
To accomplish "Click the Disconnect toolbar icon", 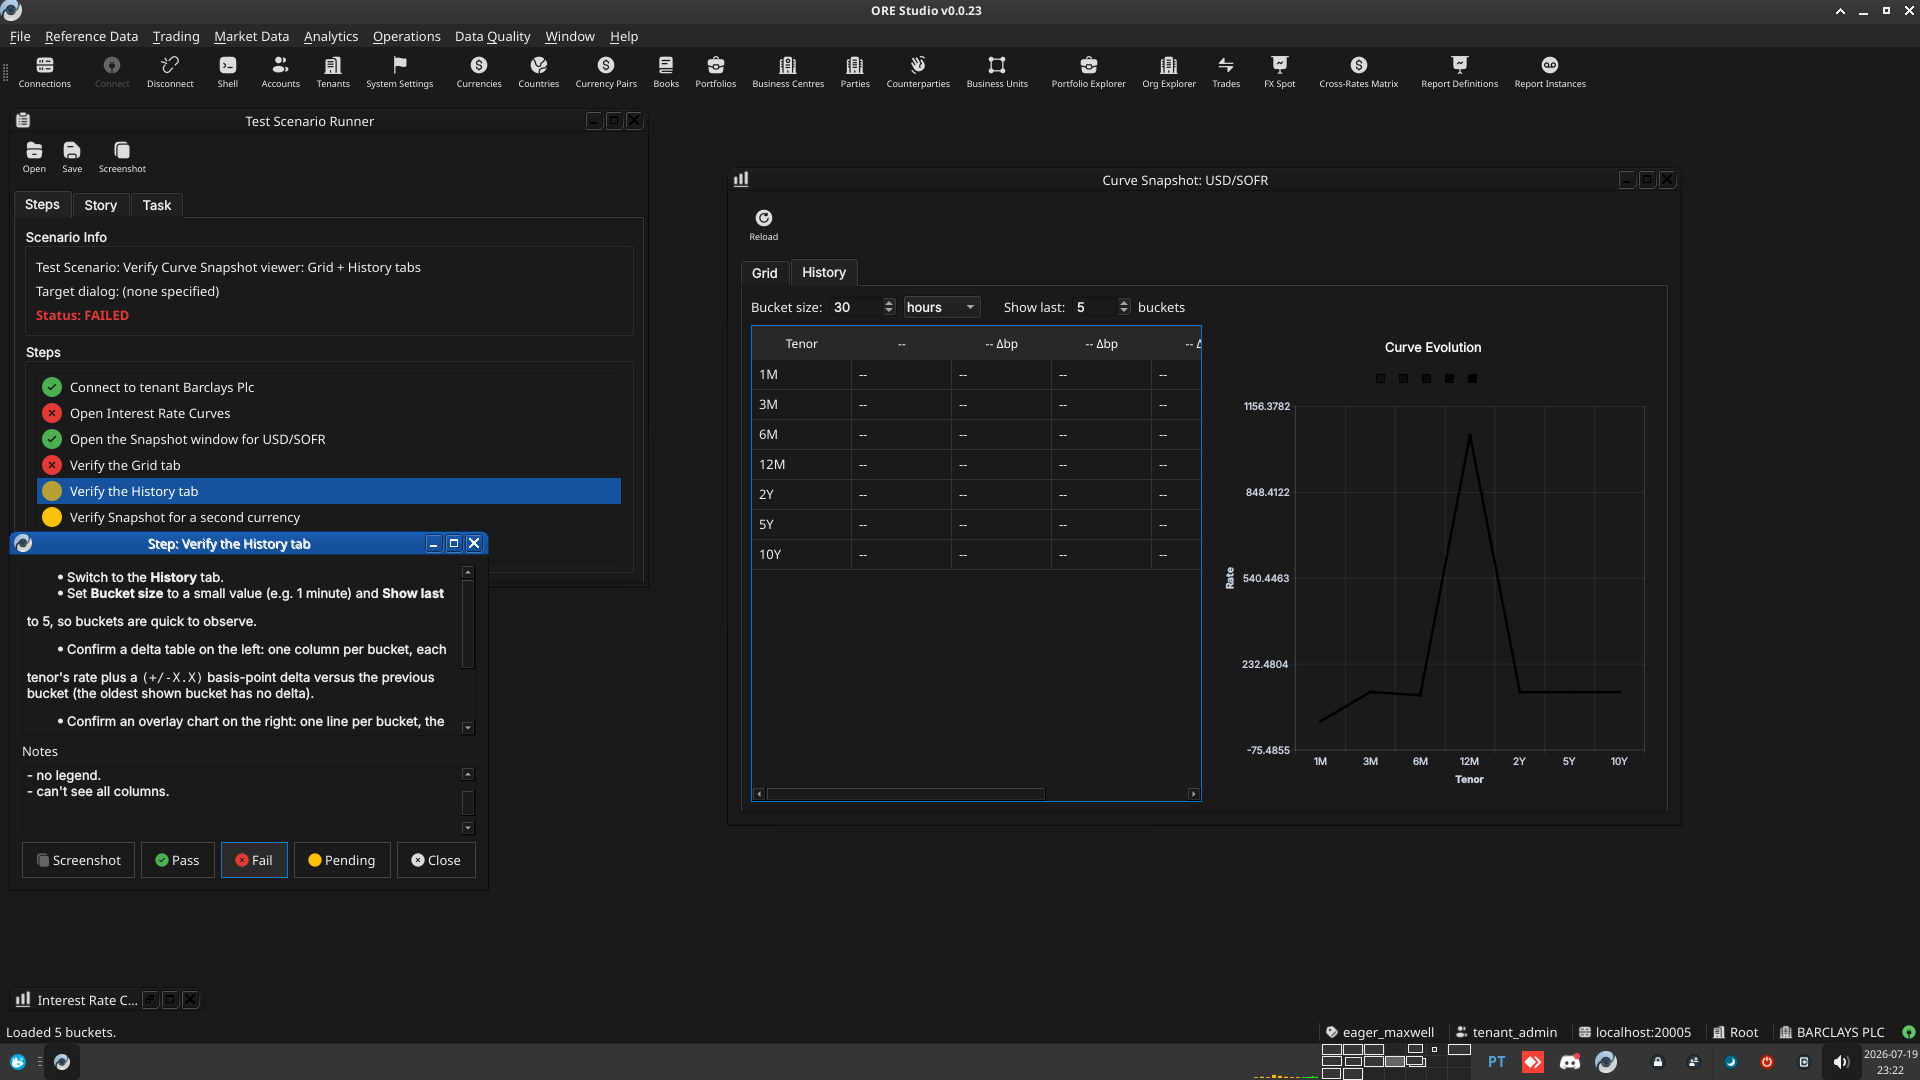I will [x=170, y=71].
